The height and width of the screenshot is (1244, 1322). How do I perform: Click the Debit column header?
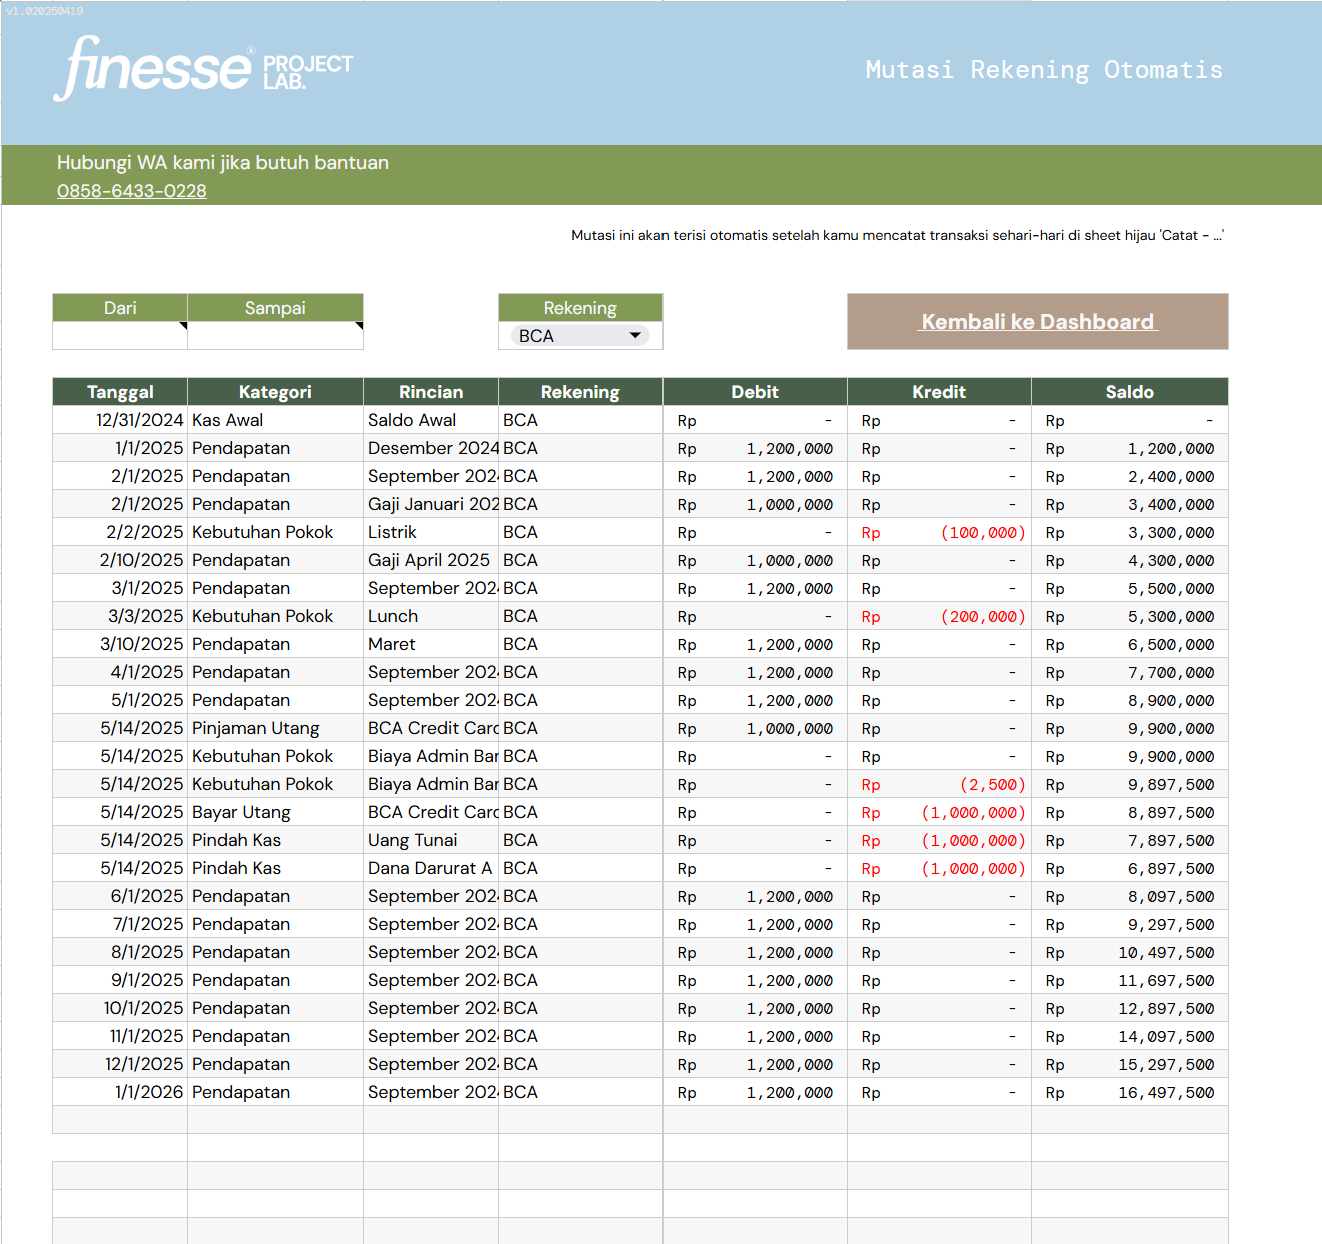coord(754,392)
